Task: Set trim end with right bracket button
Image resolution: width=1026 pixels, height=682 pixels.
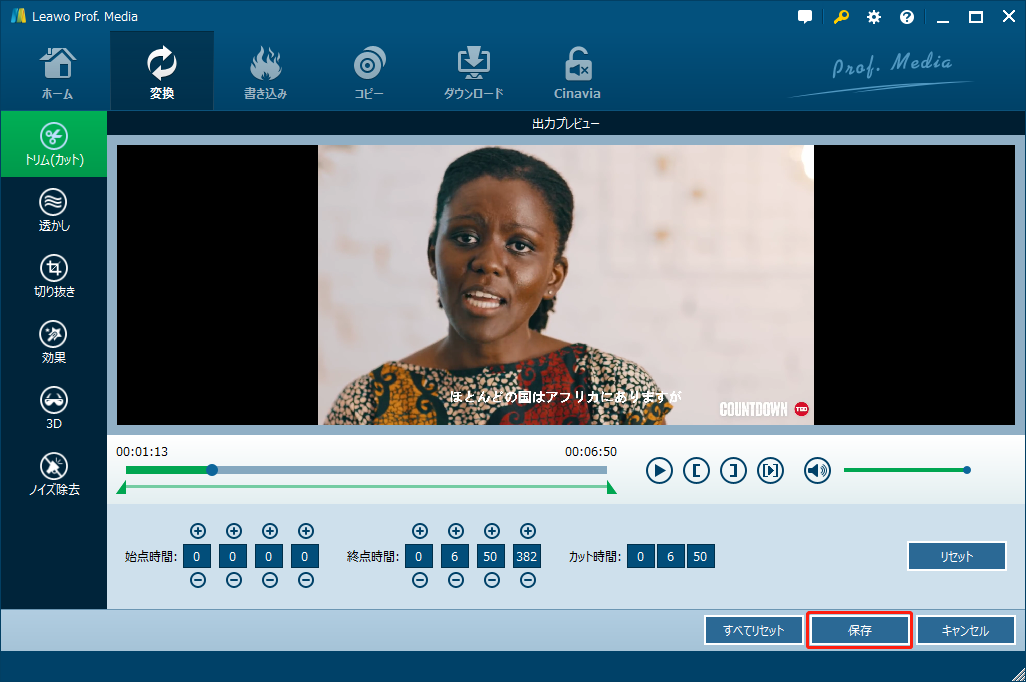Action: point(733,470)
